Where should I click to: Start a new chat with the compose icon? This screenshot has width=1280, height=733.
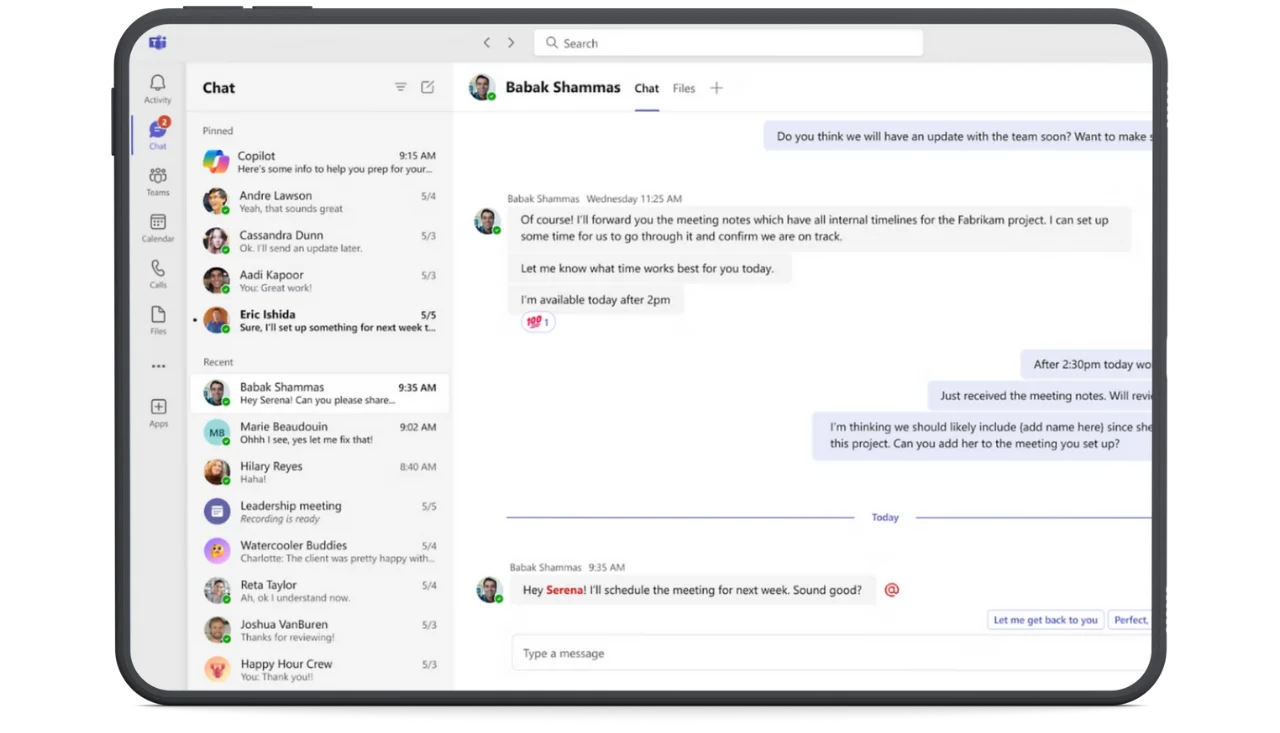[428, 87]
